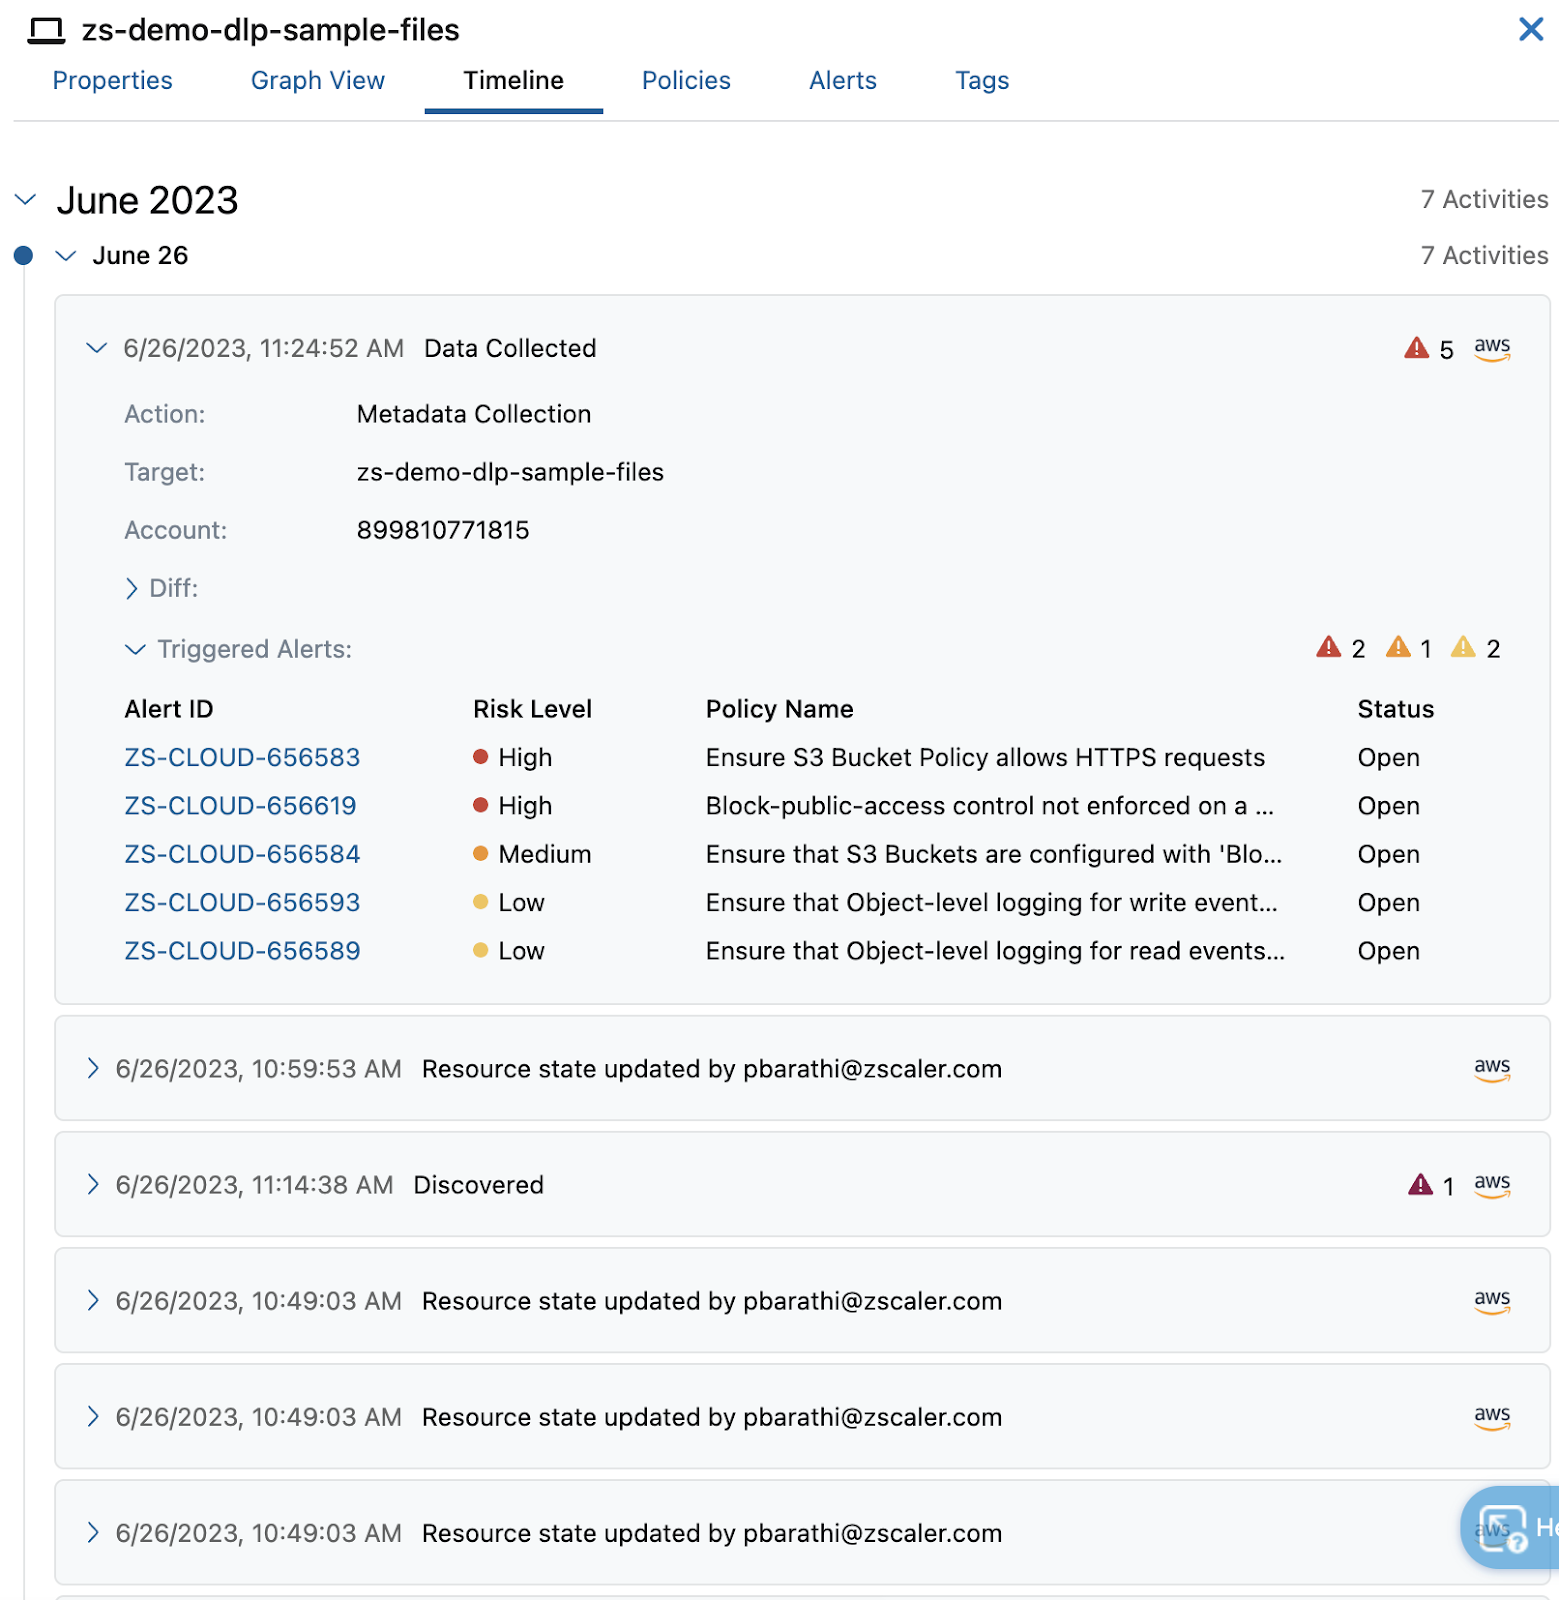The image size is (1559, 1600).
Task: Open the floating Help widget
Action: pos(1510,1527)
